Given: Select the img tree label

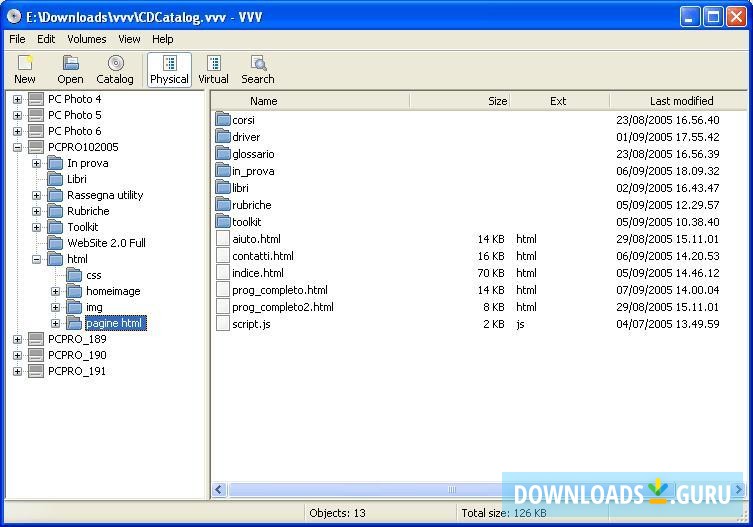Looking at the screenshot, I should click(x=94, y=307).
